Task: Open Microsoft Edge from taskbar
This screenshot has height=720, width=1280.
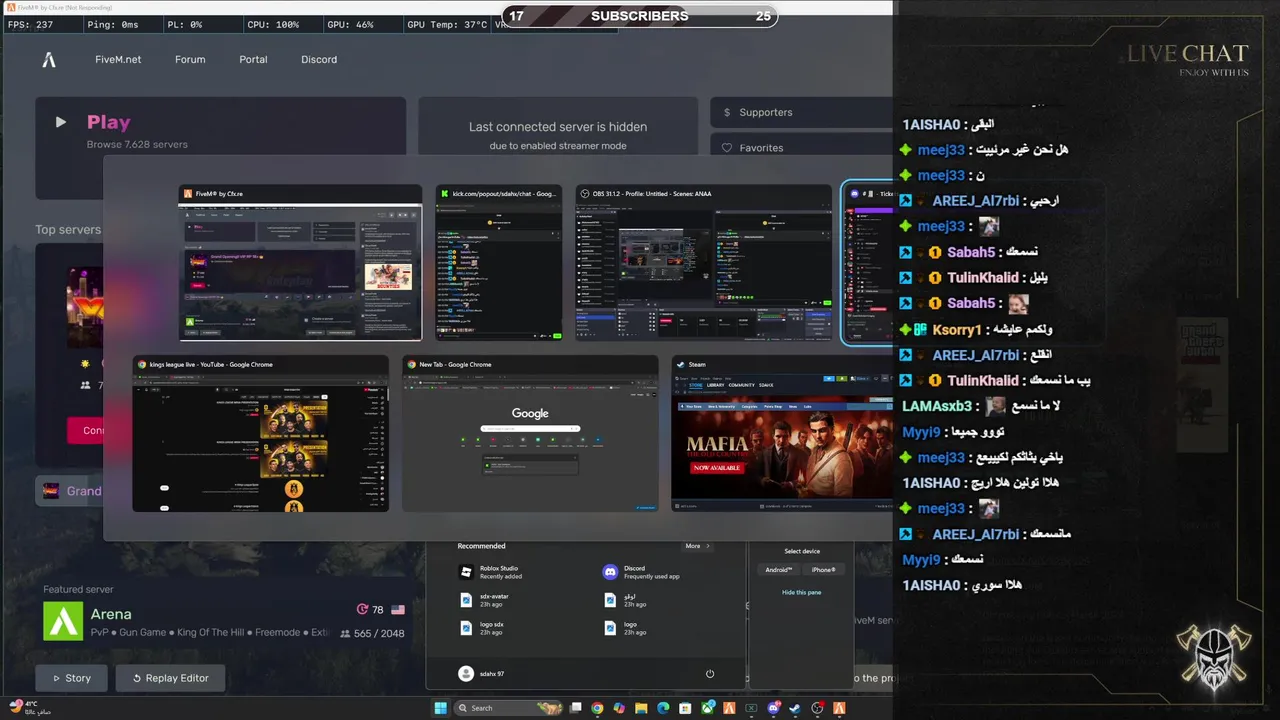Action: coord(663,708)
